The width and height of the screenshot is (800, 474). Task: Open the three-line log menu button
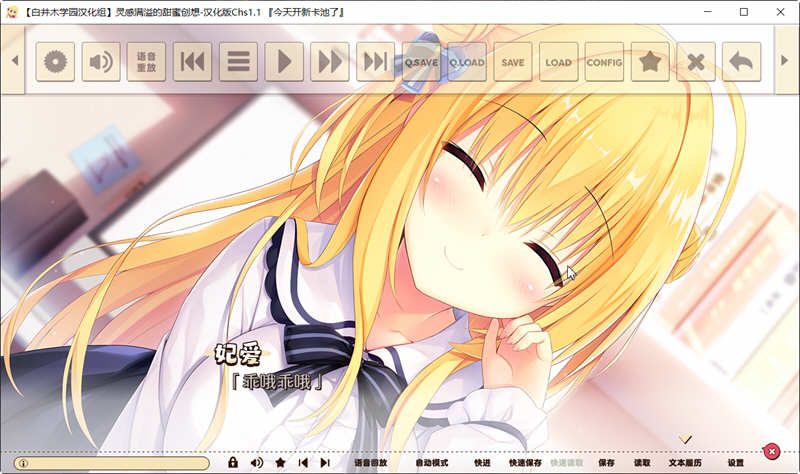pyautogui.click(x=238, y=62)
